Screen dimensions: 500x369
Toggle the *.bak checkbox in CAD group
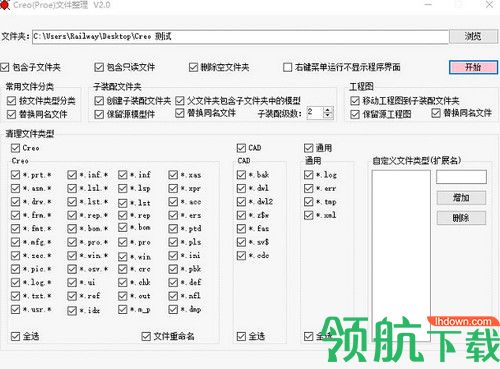(241, 175)
